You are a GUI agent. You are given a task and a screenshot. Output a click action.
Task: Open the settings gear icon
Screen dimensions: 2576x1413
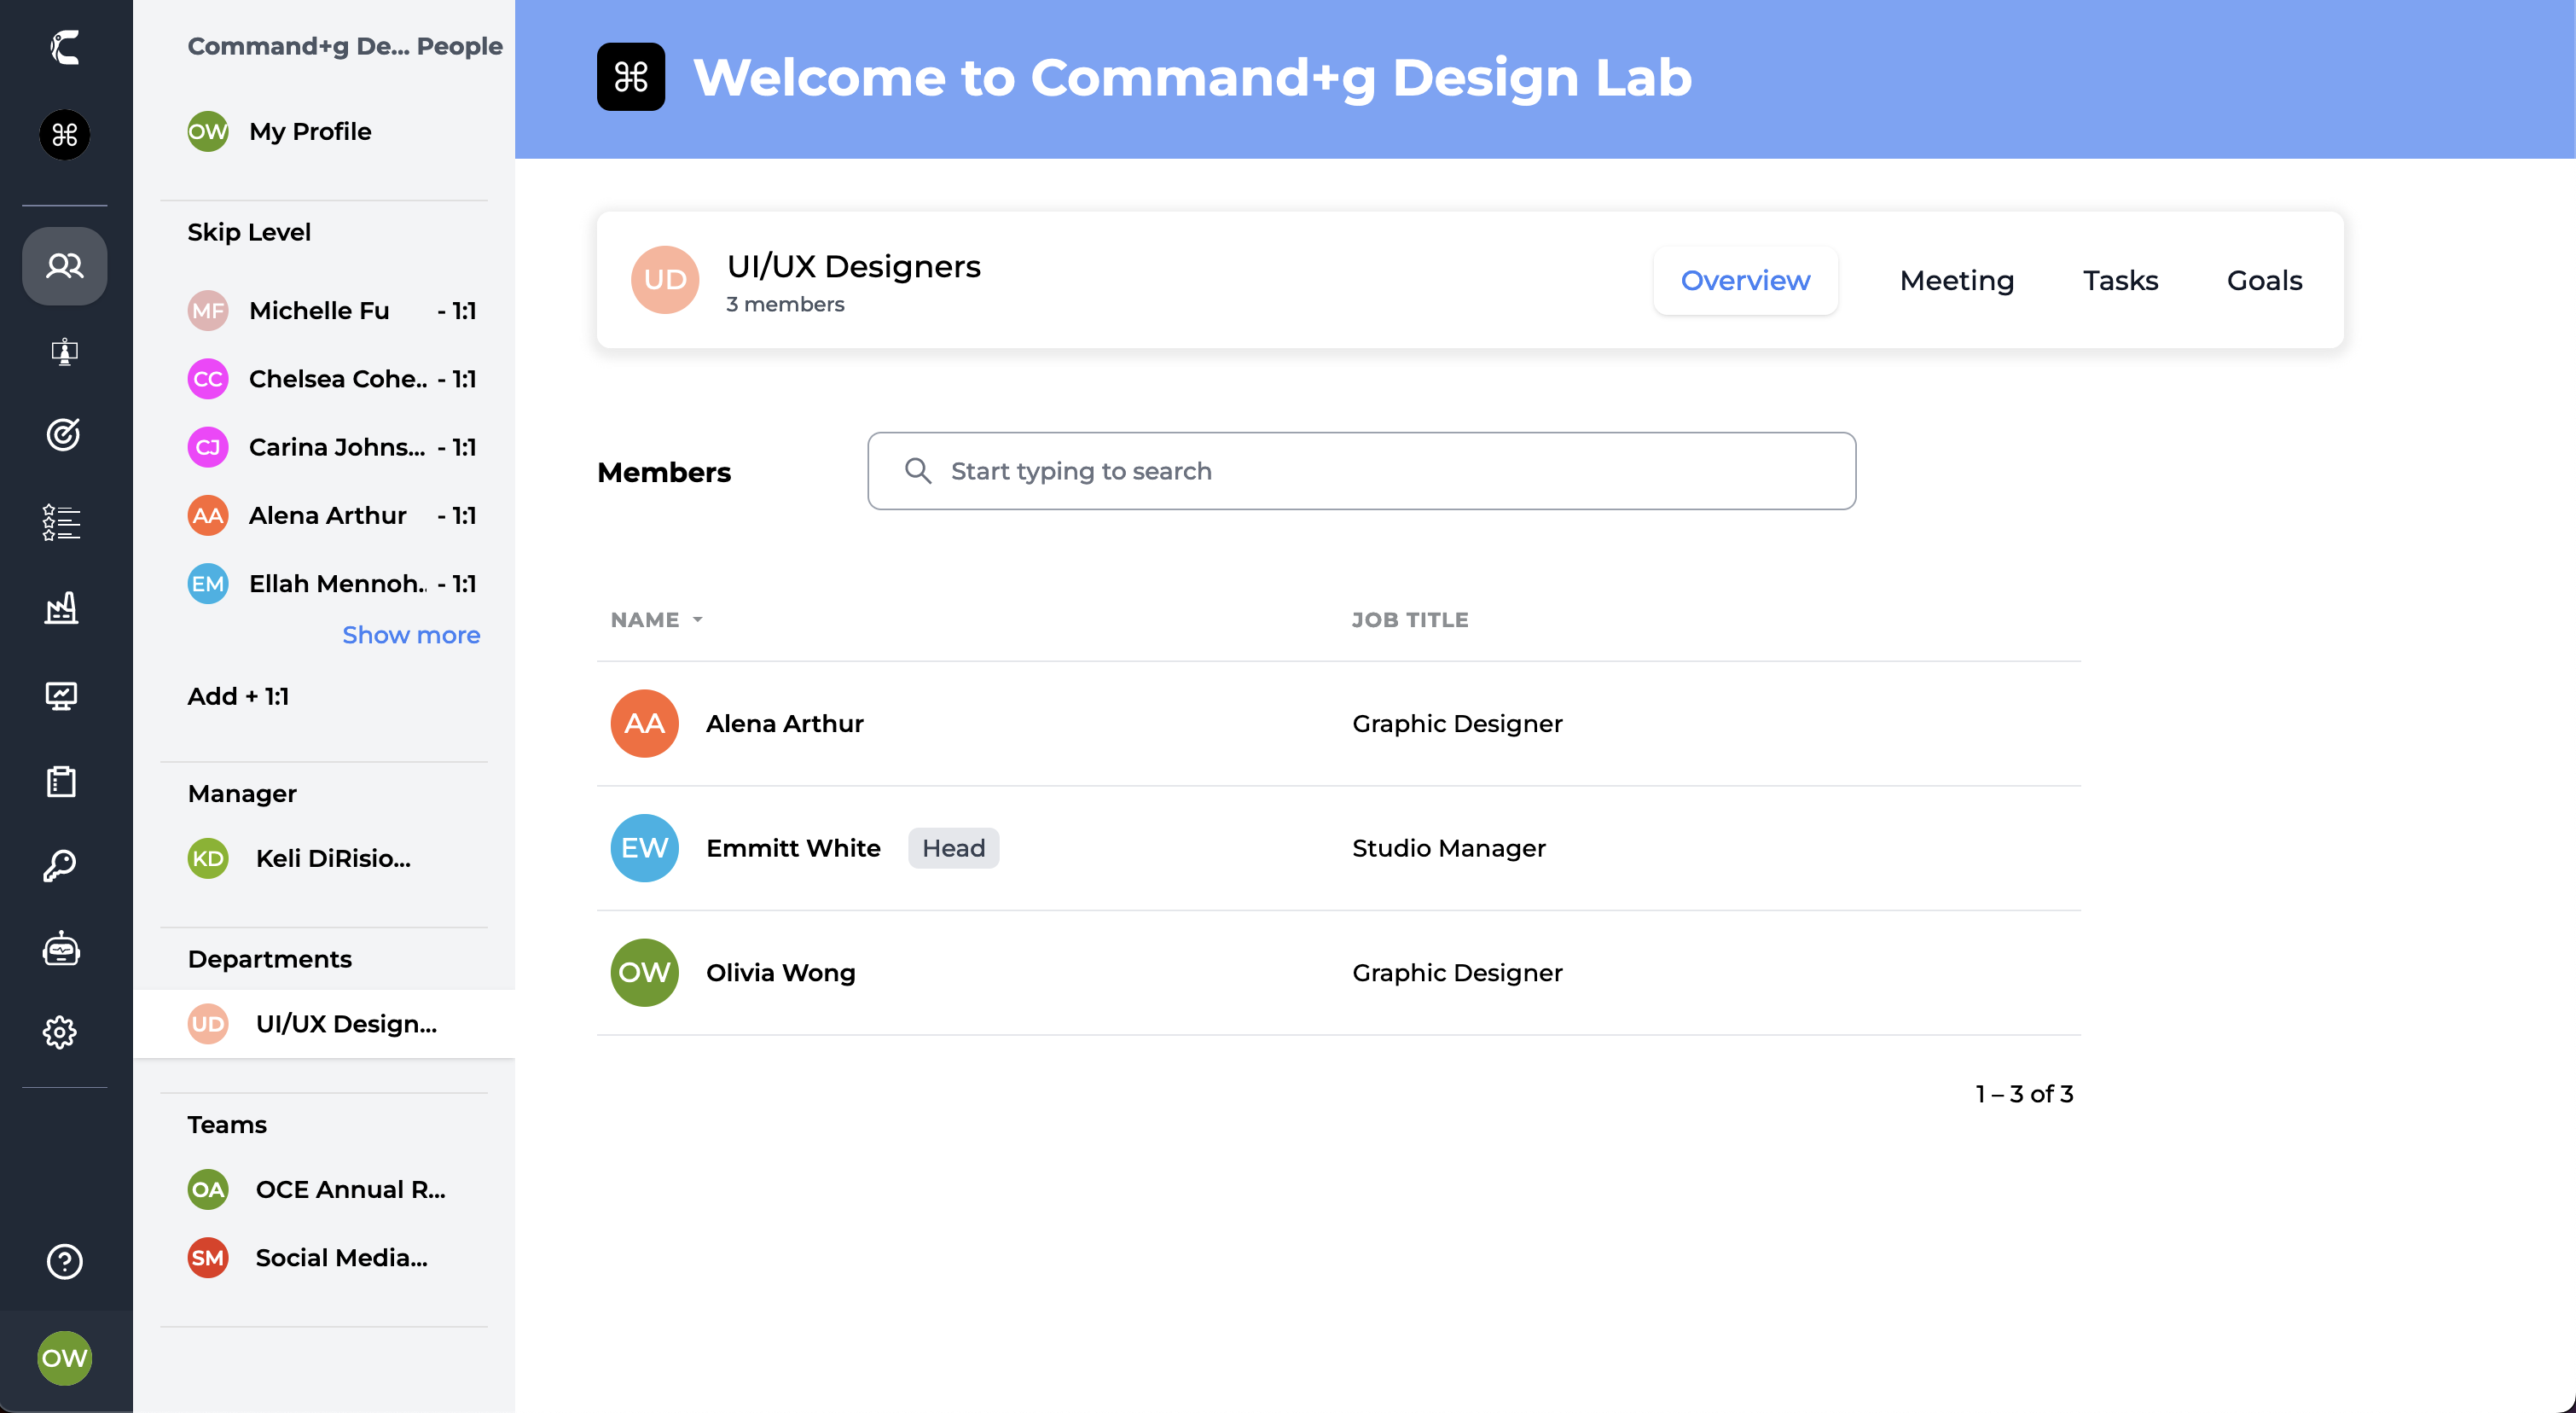tap(60, 1032)
